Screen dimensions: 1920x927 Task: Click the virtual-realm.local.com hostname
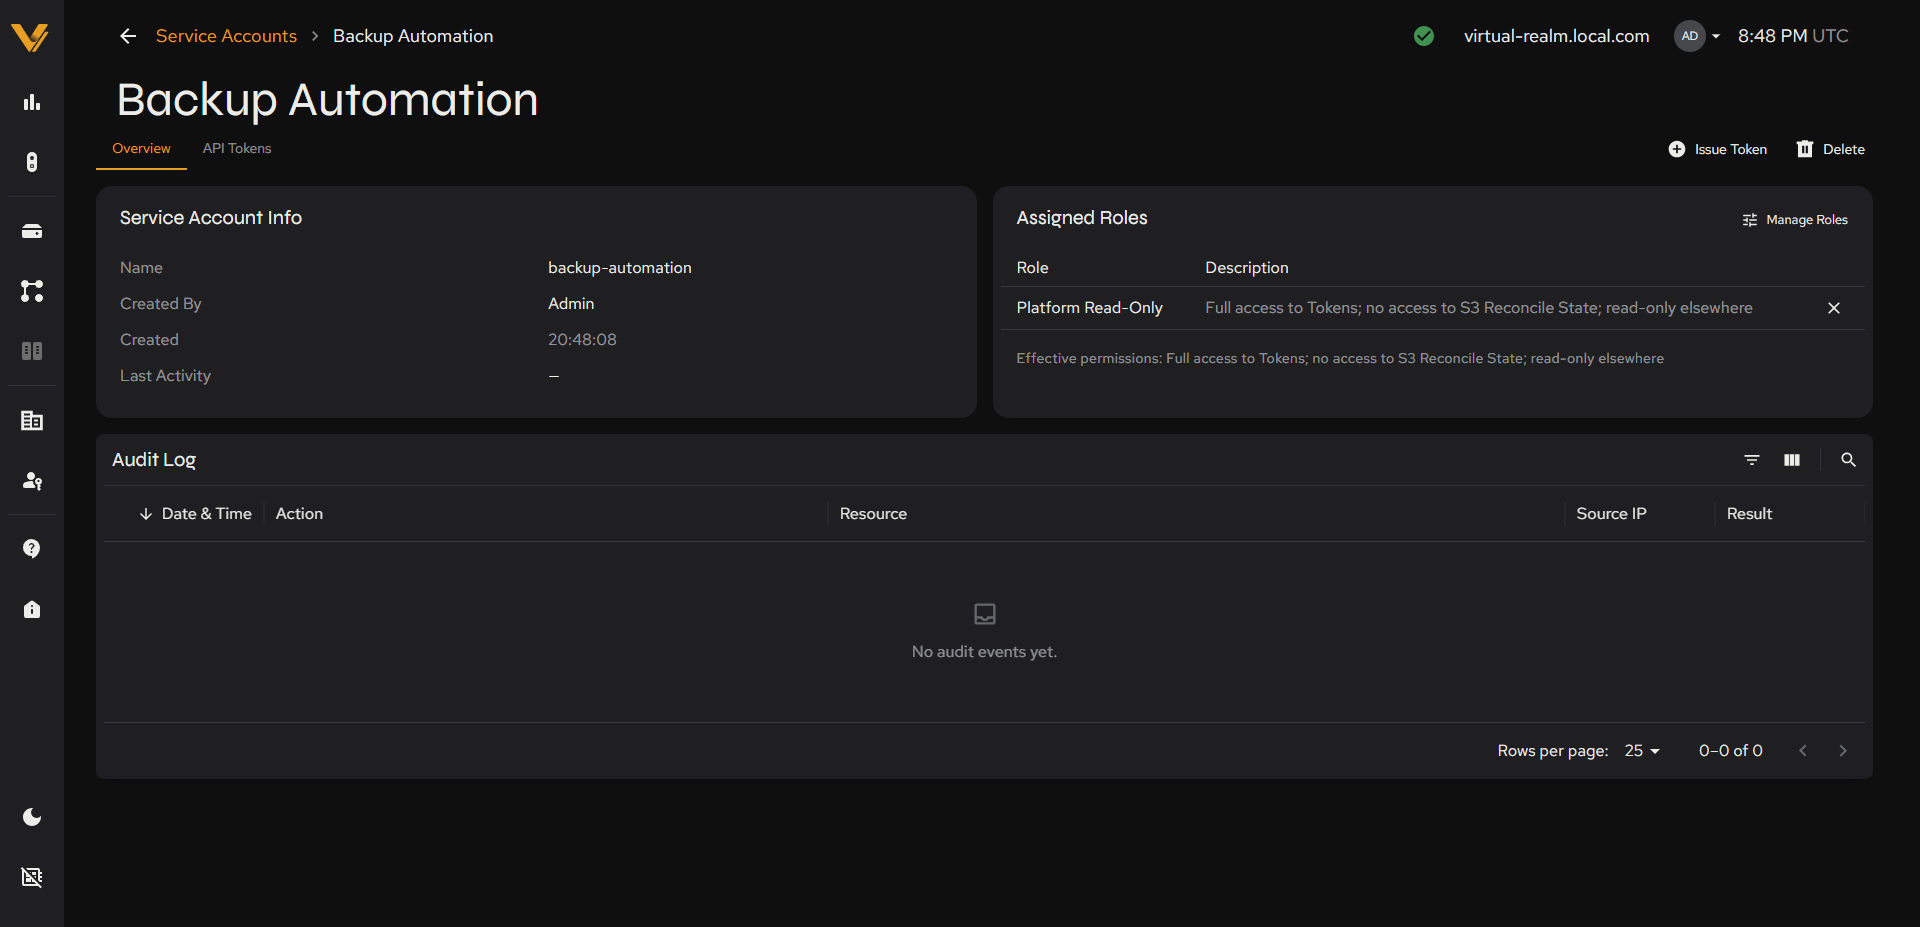click(x=1556, y=36)
